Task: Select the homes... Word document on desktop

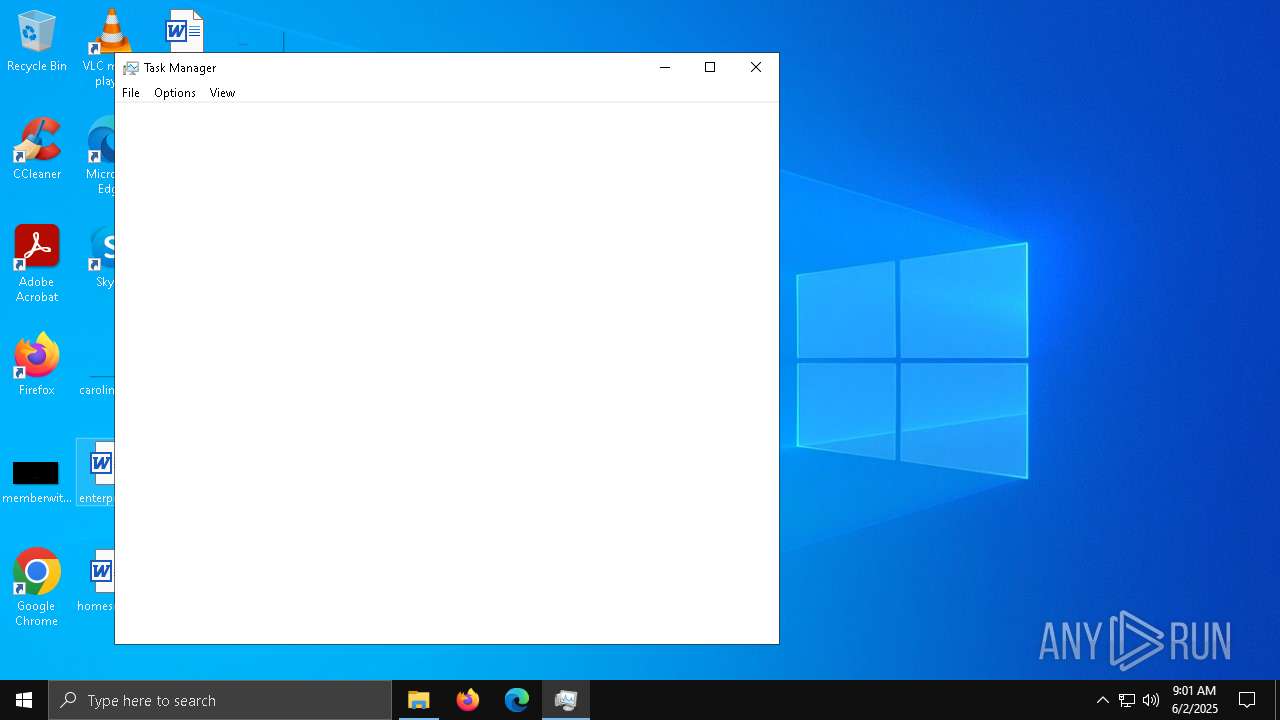Action: click(97, 580)
